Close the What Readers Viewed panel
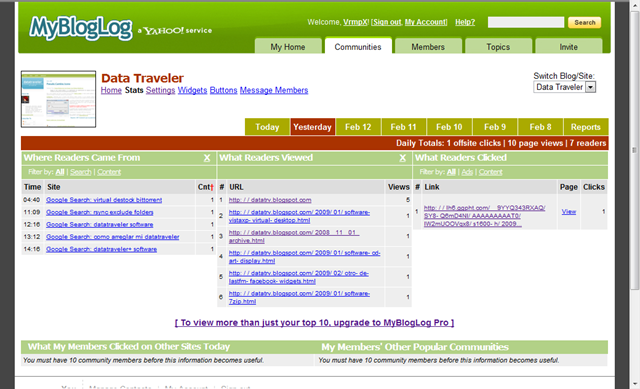 pyautogui.click(x=402, y=158)
